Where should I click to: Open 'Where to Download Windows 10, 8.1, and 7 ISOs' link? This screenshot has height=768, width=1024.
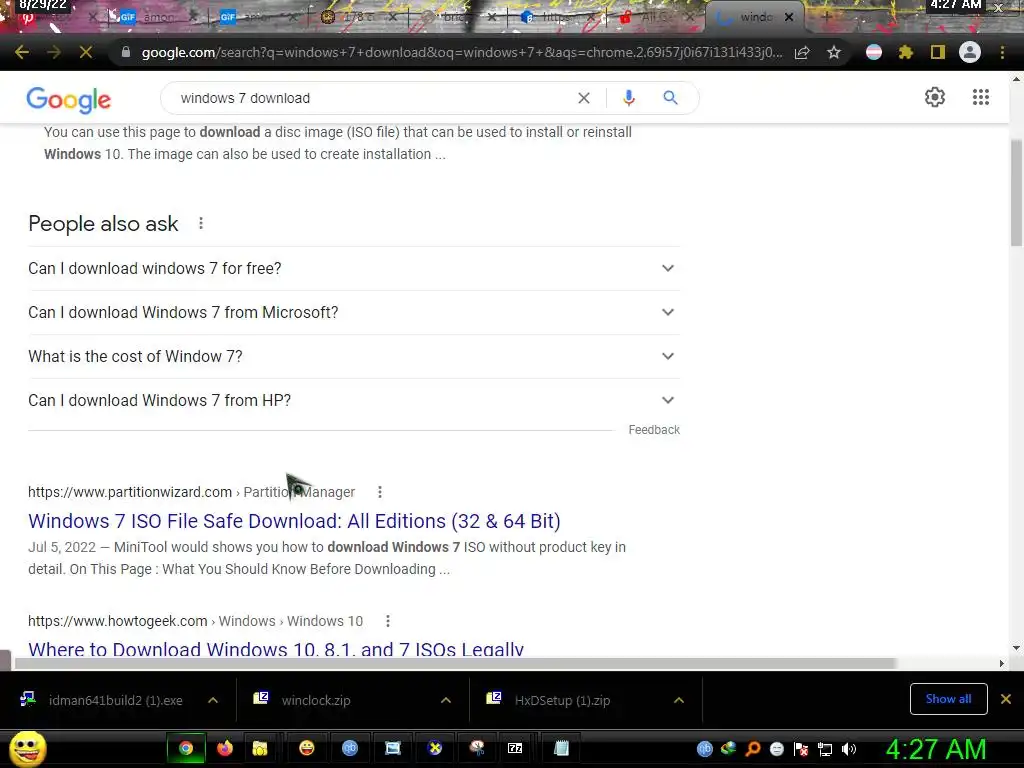click(x=276, y=648)
